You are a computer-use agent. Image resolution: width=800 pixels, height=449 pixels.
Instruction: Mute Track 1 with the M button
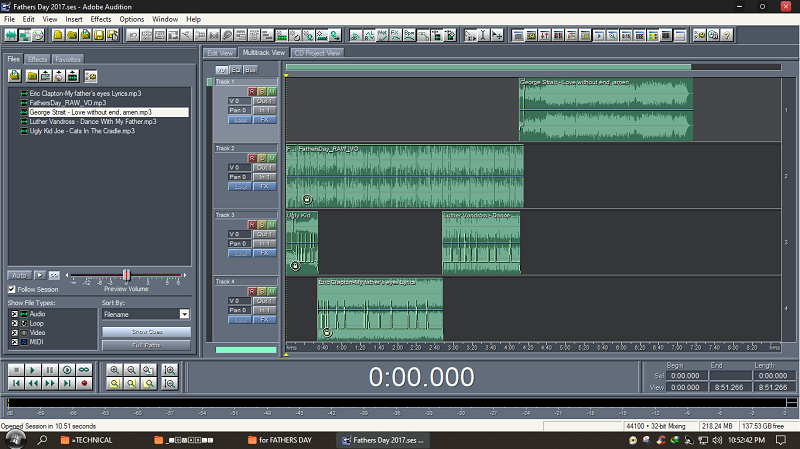click(x=272, y=91)
